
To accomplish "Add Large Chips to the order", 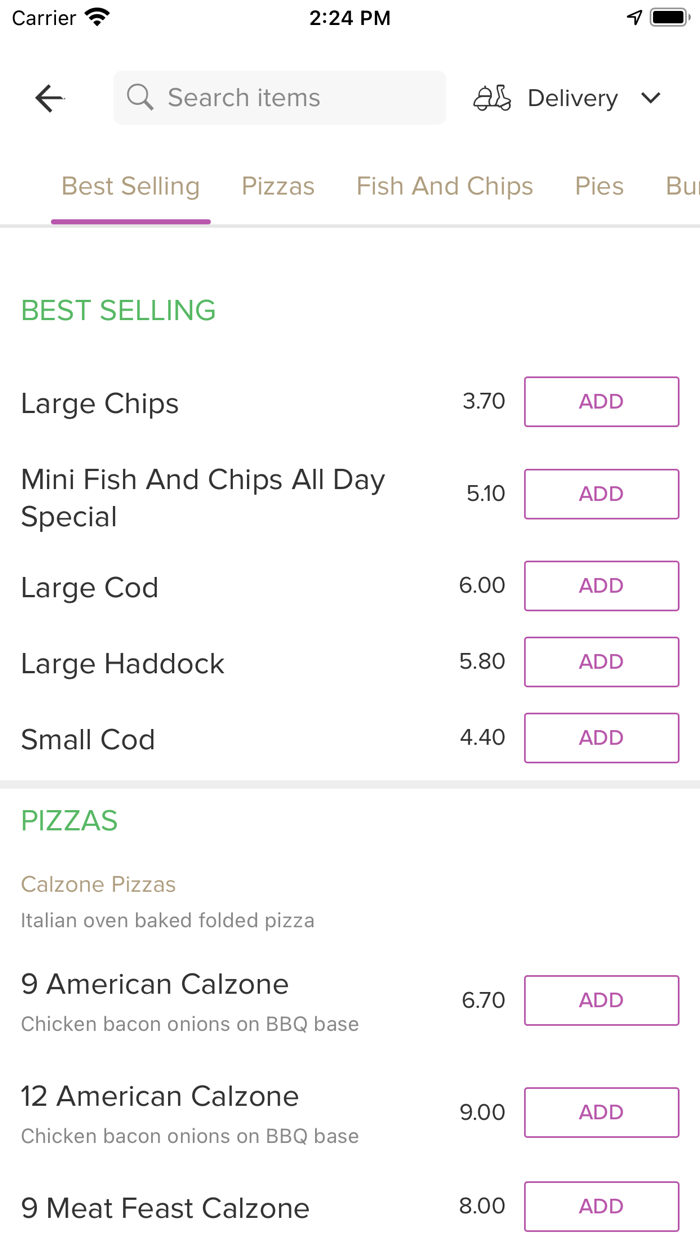I will [x=601, y=402].
